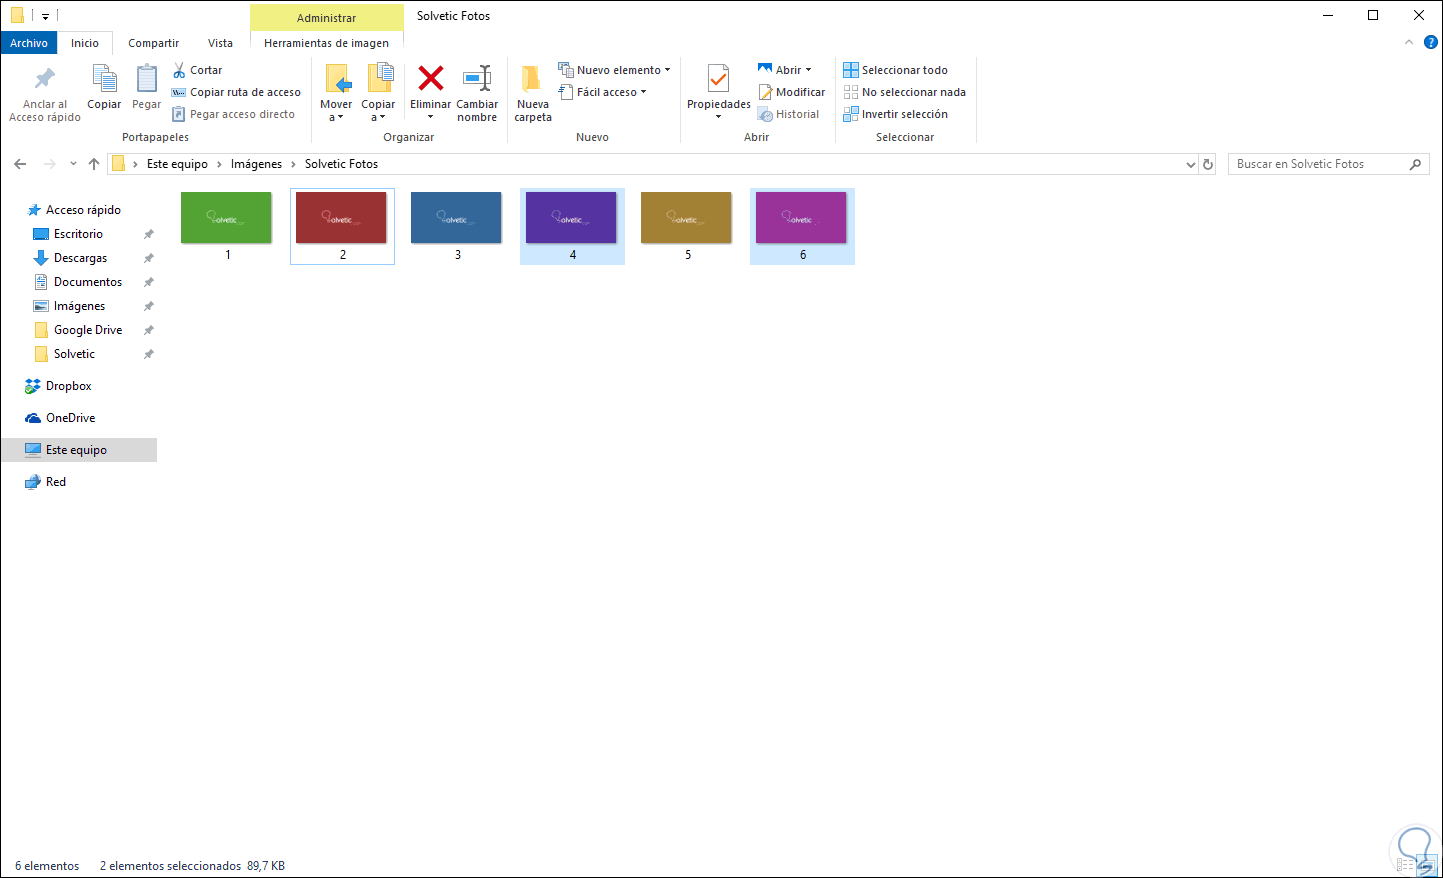Screen dimensions: 1443x878
Task: Open the Nuevo elemento dropdown
Action: [614, 70]
